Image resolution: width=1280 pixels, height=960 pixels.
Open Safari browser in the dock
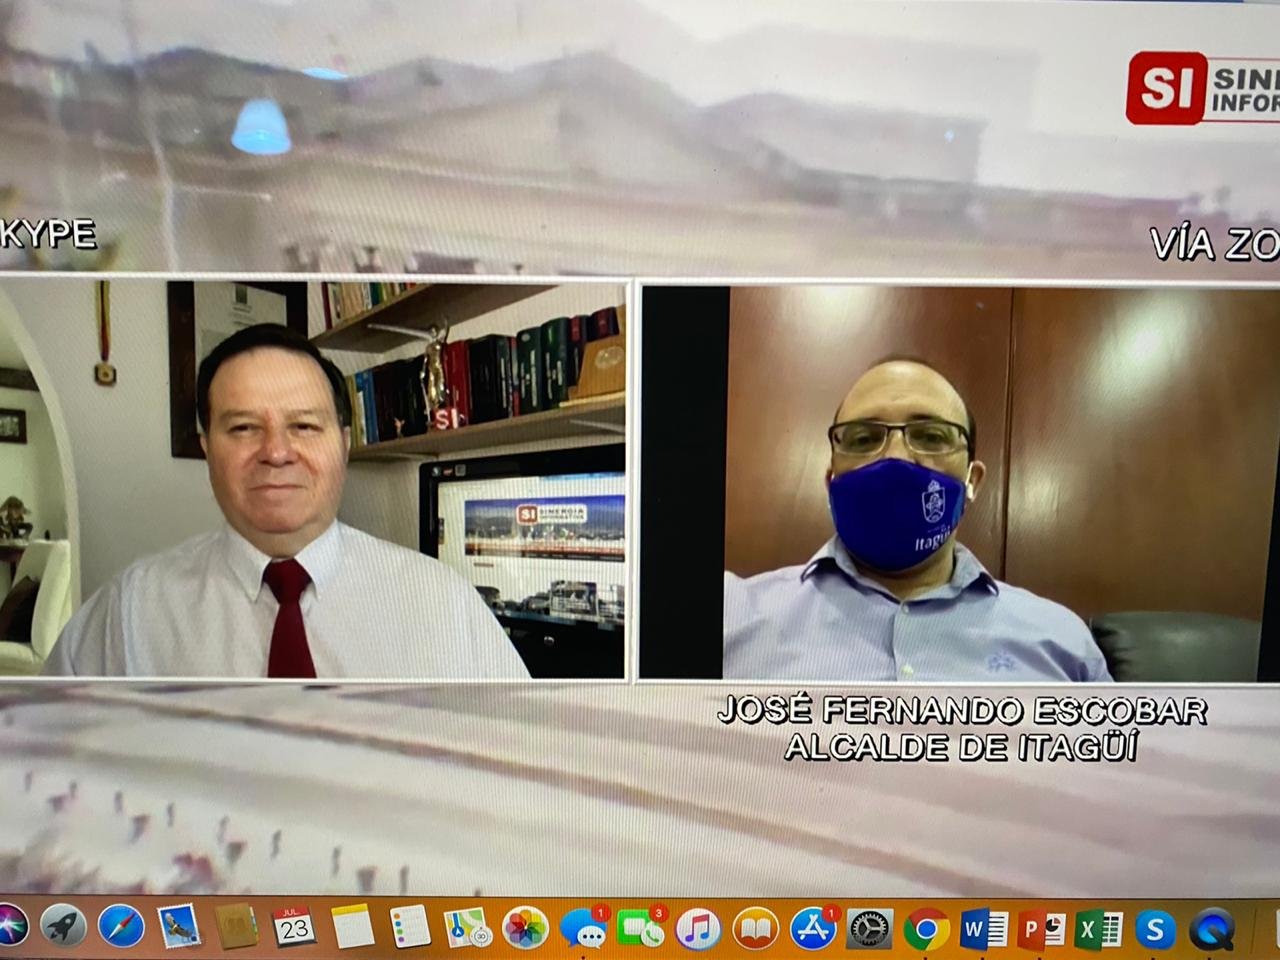121,927
